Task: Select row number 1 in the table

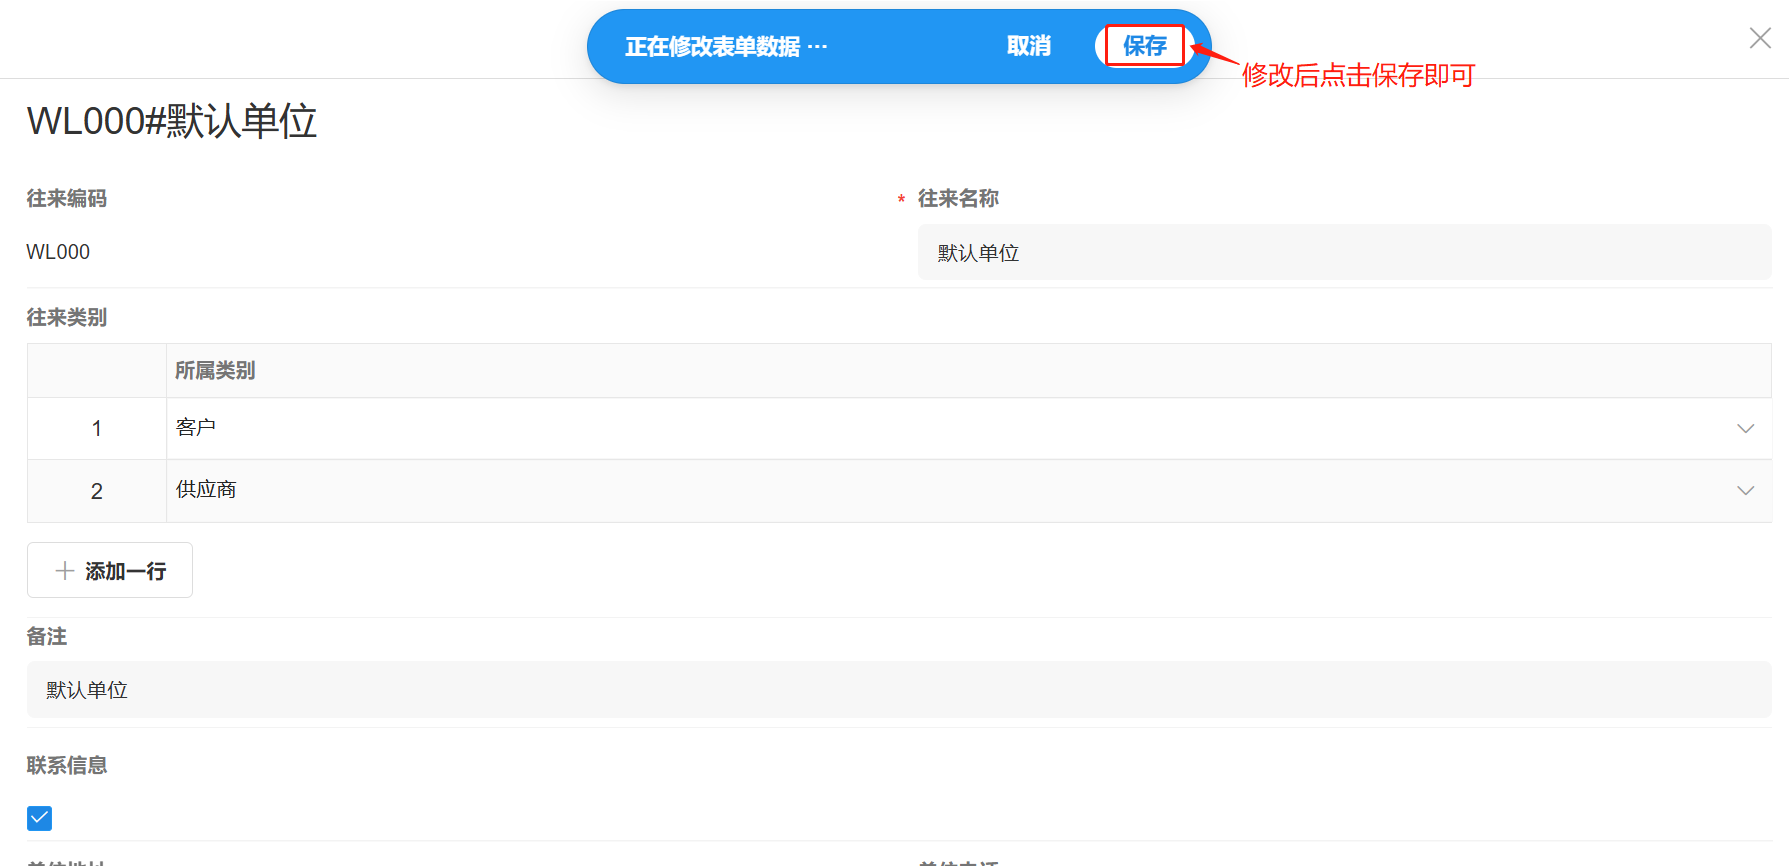Action: tap(97, 428)
